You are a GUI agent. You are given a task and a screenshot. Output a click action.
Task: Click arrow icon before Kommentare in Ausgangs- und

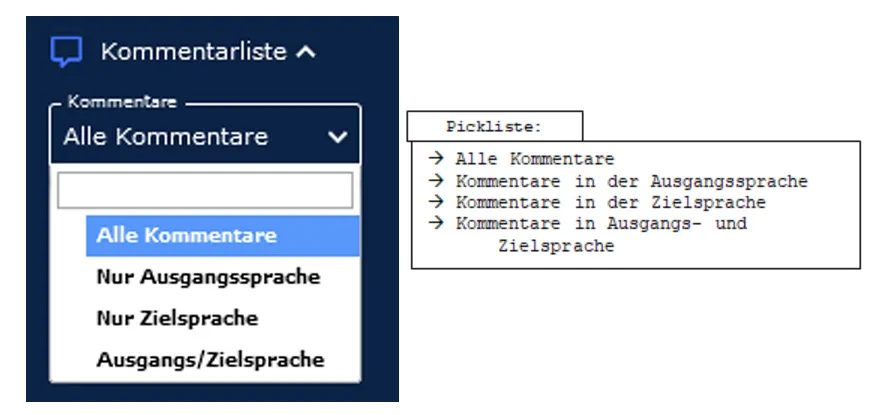436,222
